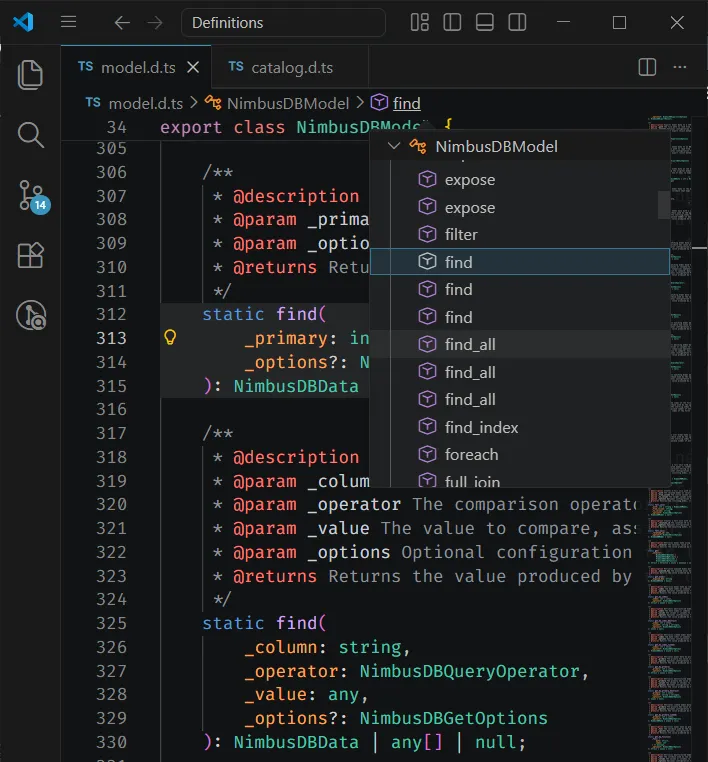The width and height of the screenshot is (708, 762).
Task: Select the third find method entry
Action: pos(520,317)
